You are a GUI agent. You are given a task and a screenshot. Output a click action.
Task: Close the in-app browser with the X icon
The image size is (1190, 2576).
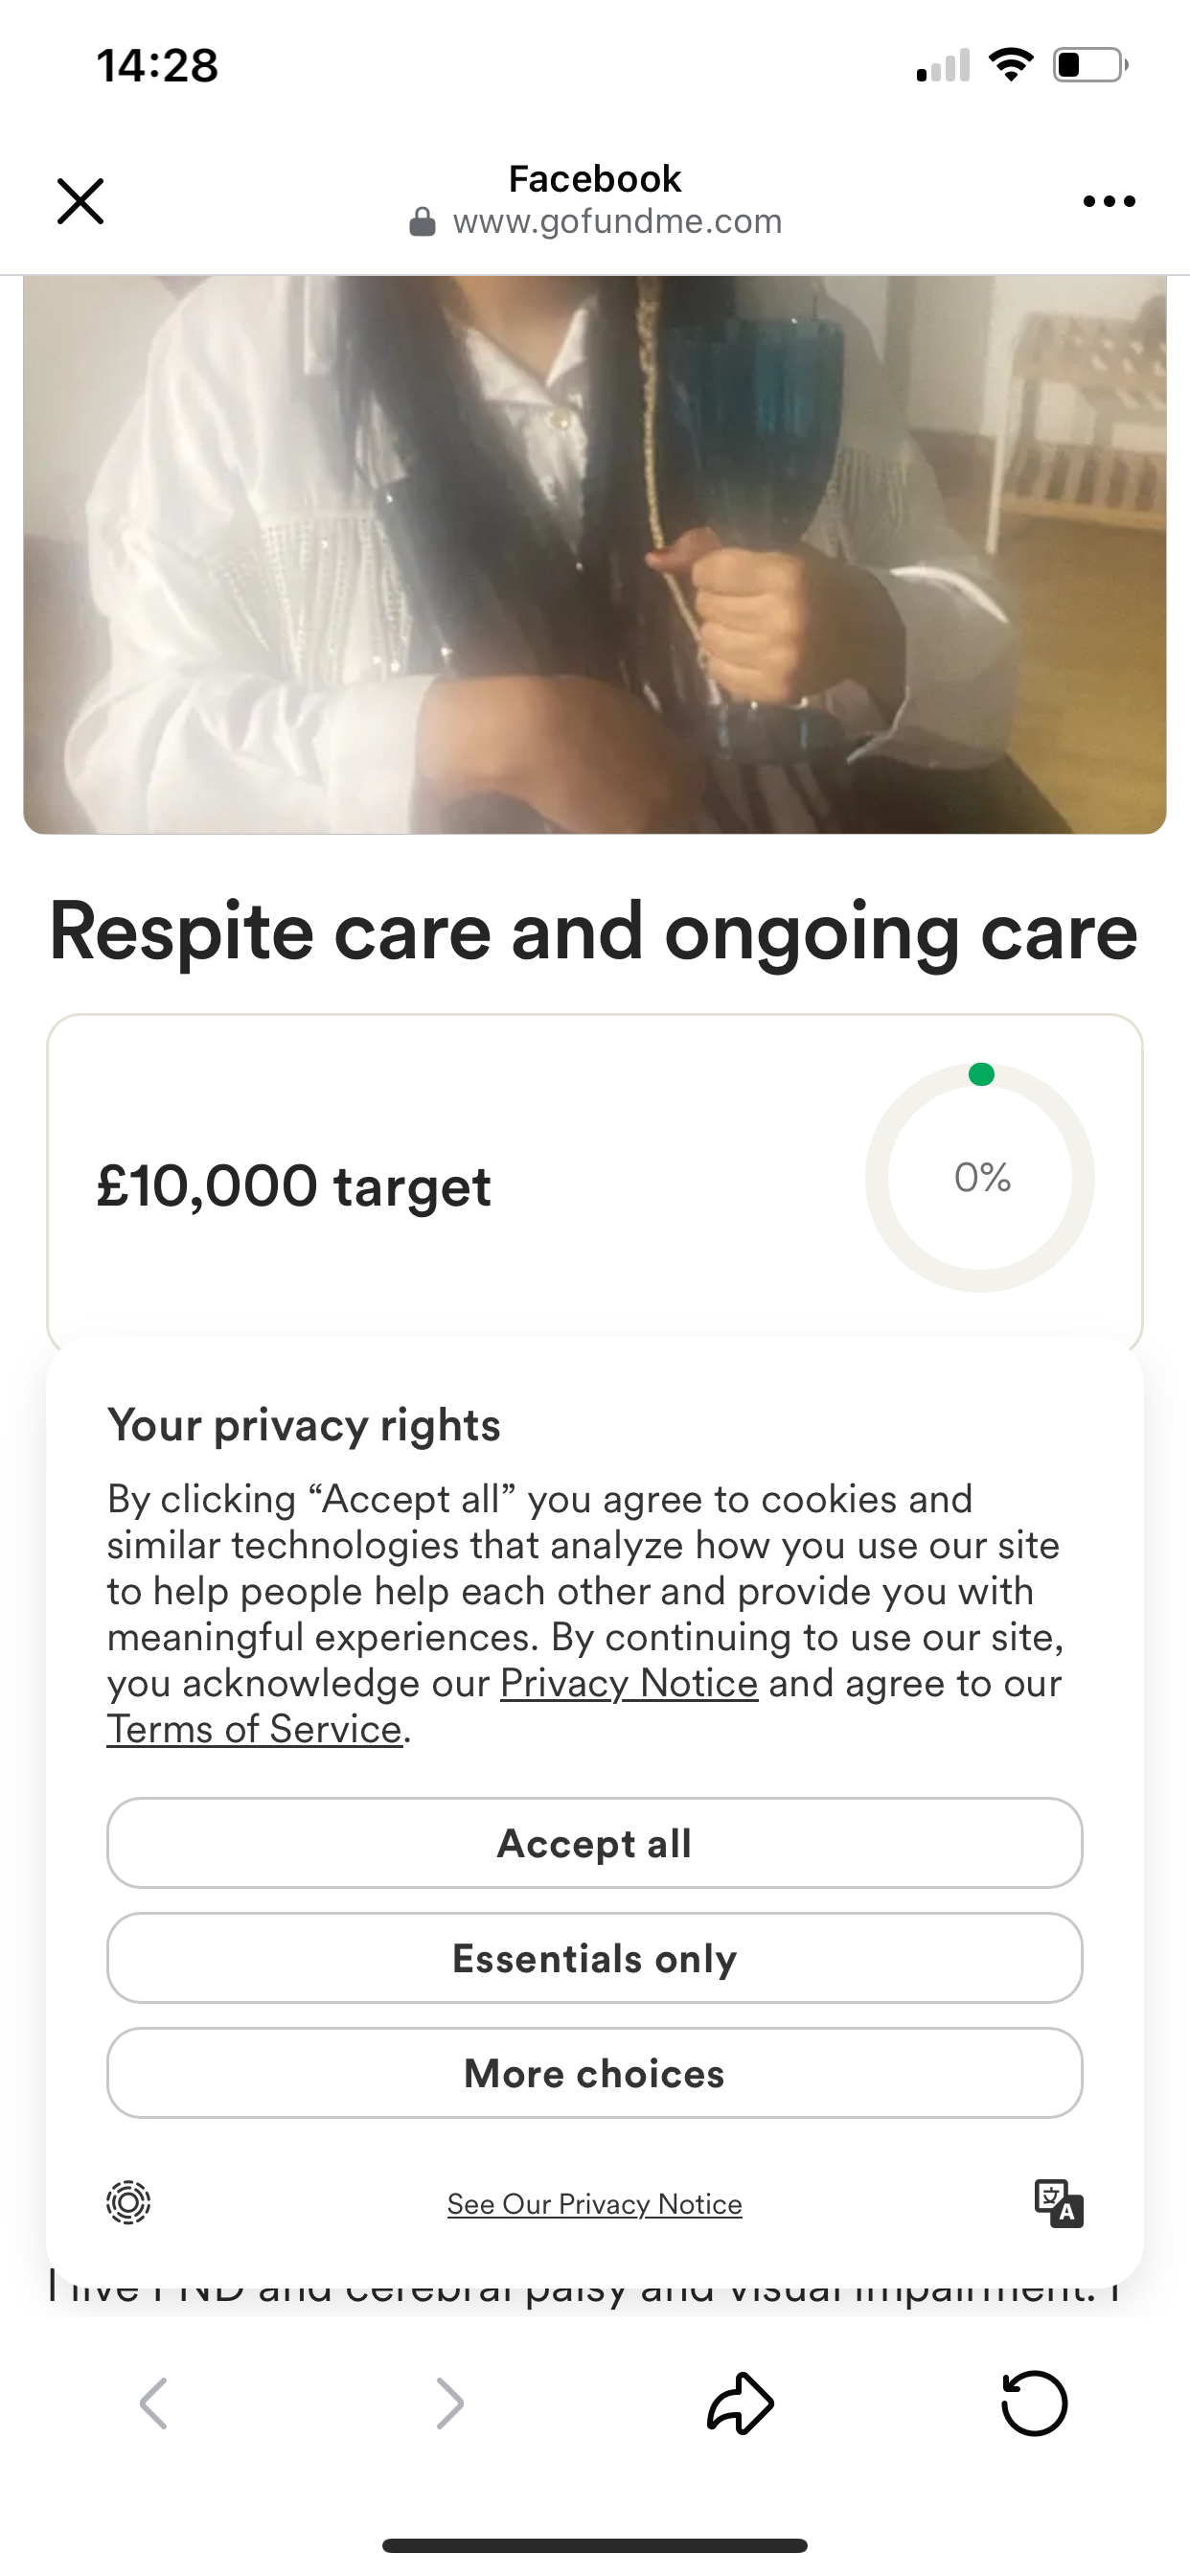point(80,201)
